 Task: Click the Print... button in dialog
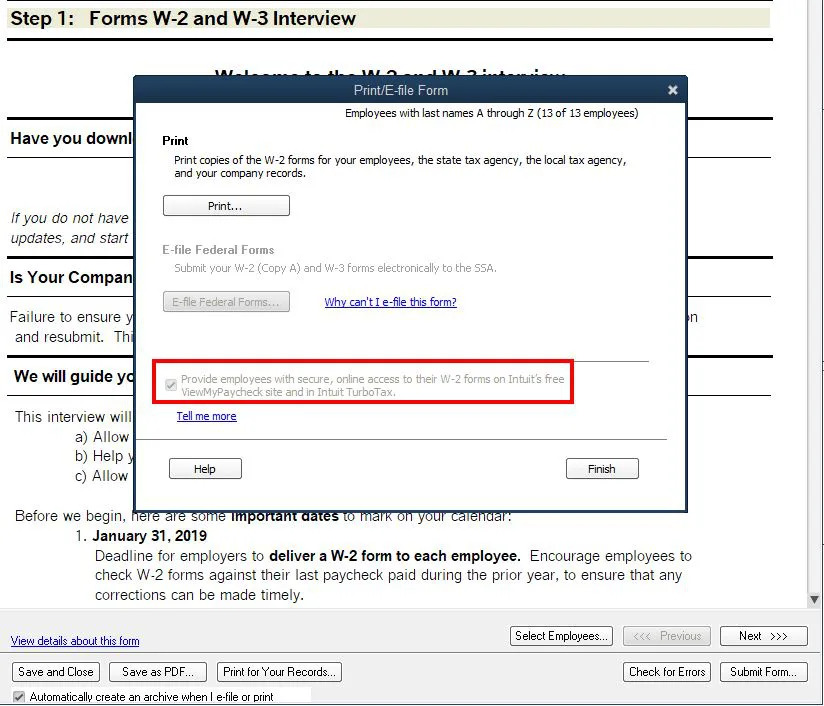click(226, 206)
